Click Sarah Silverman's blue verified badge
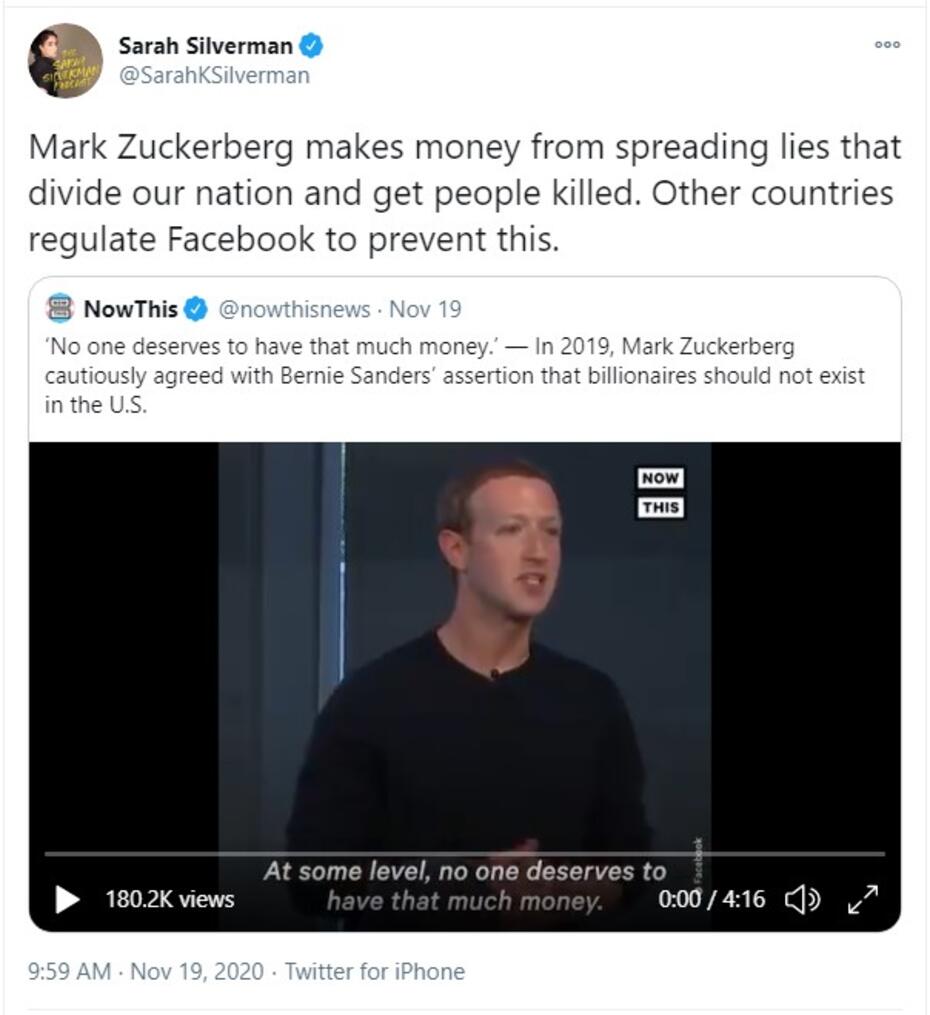 pos(311,45)
